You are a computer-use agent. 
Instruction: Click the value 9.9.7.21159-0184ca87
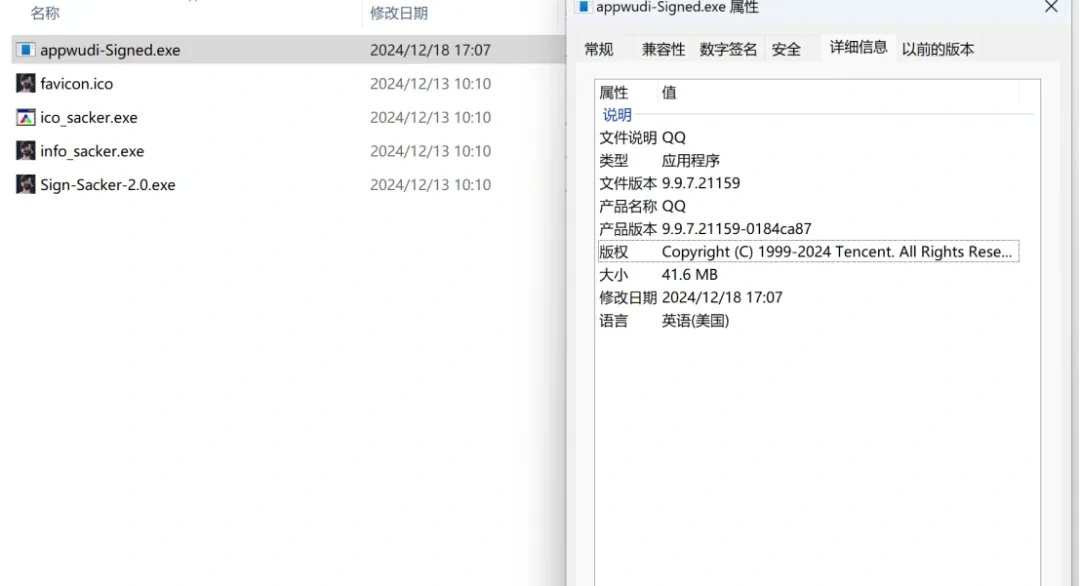click(737, 229)
